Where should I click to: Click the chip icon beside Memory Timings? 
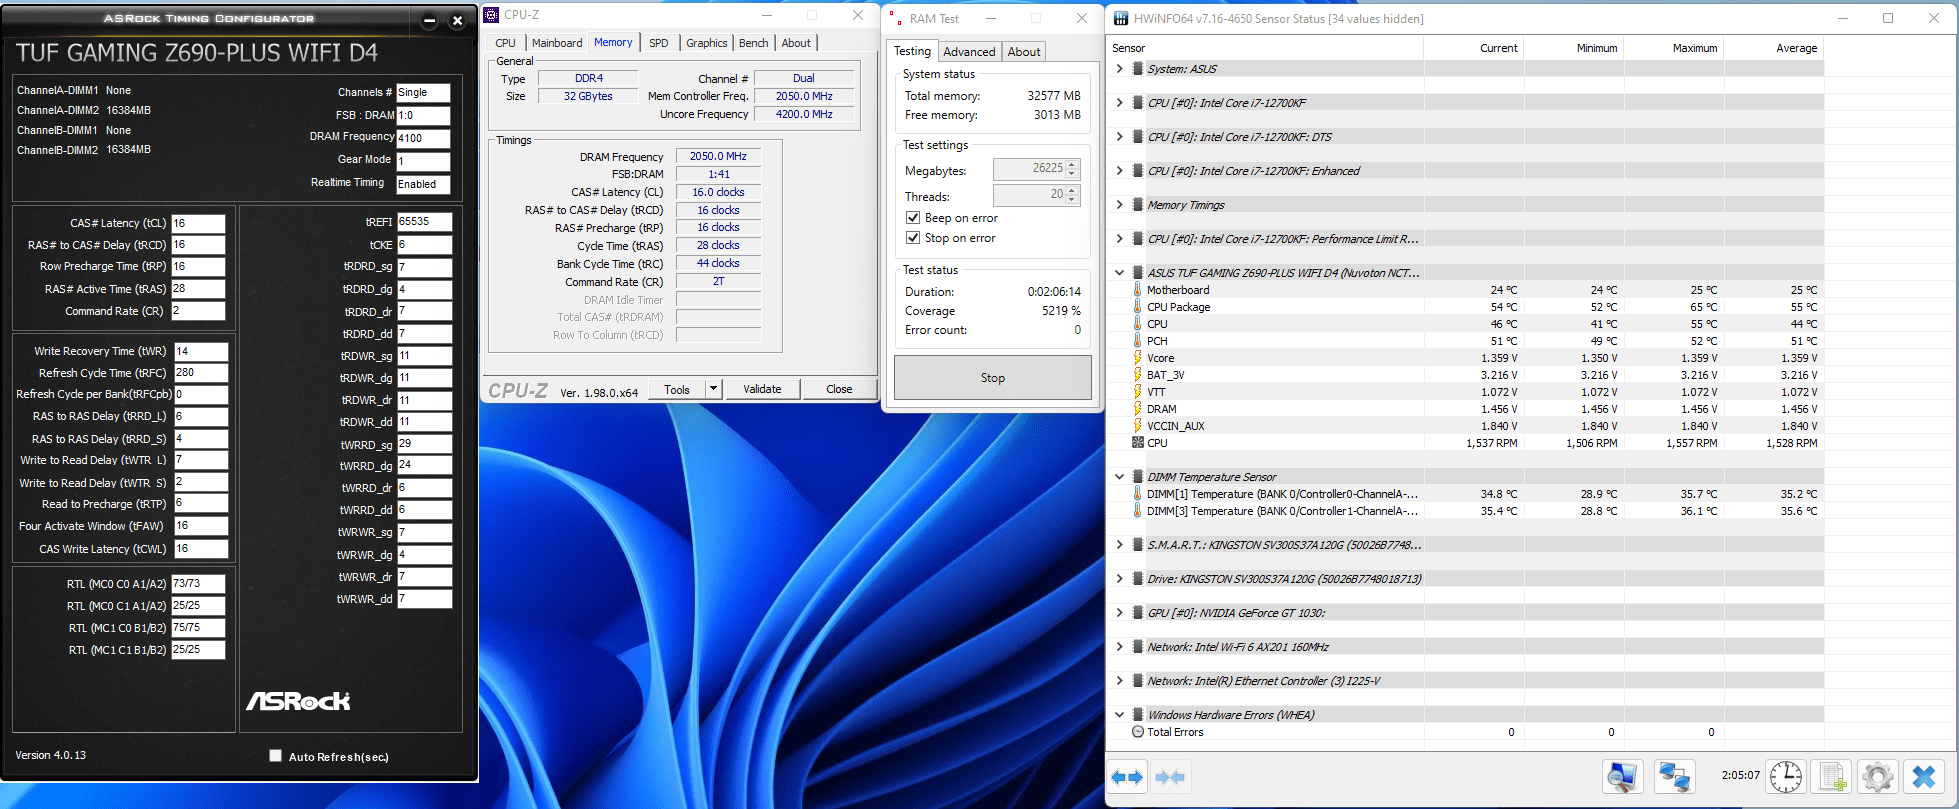1138,205
